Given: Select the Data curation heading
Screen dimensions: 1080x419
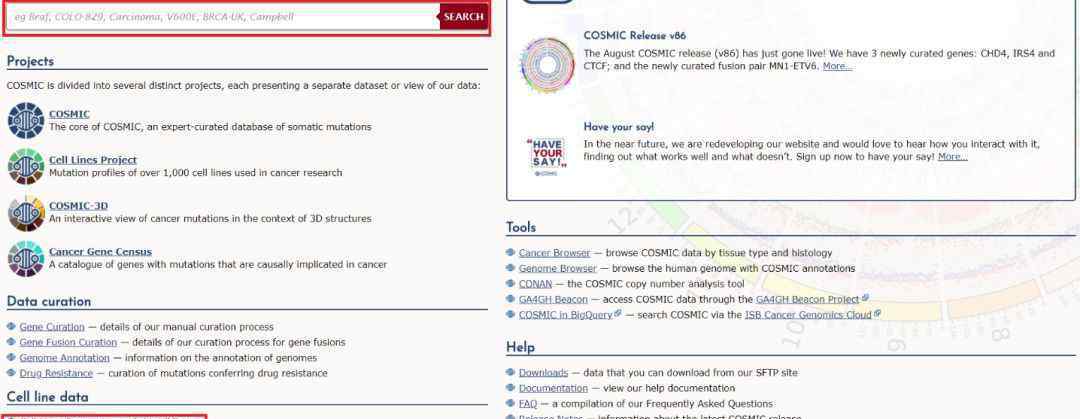Looking at the screenshot, I should point(49,302).
